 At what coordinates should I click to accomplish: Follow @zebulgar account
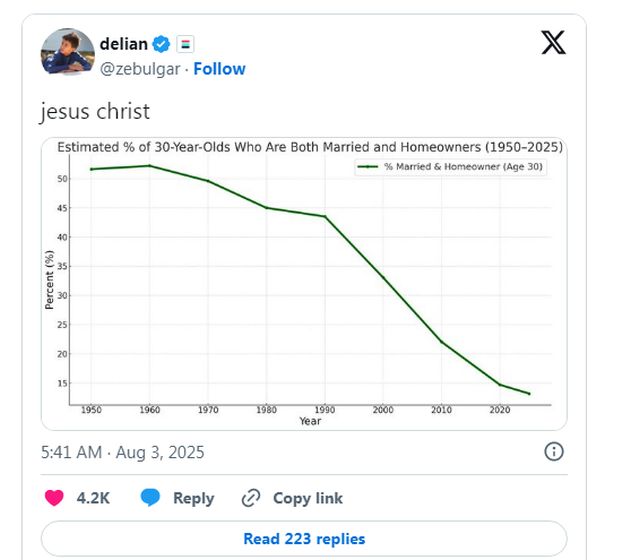coord(219,69)
